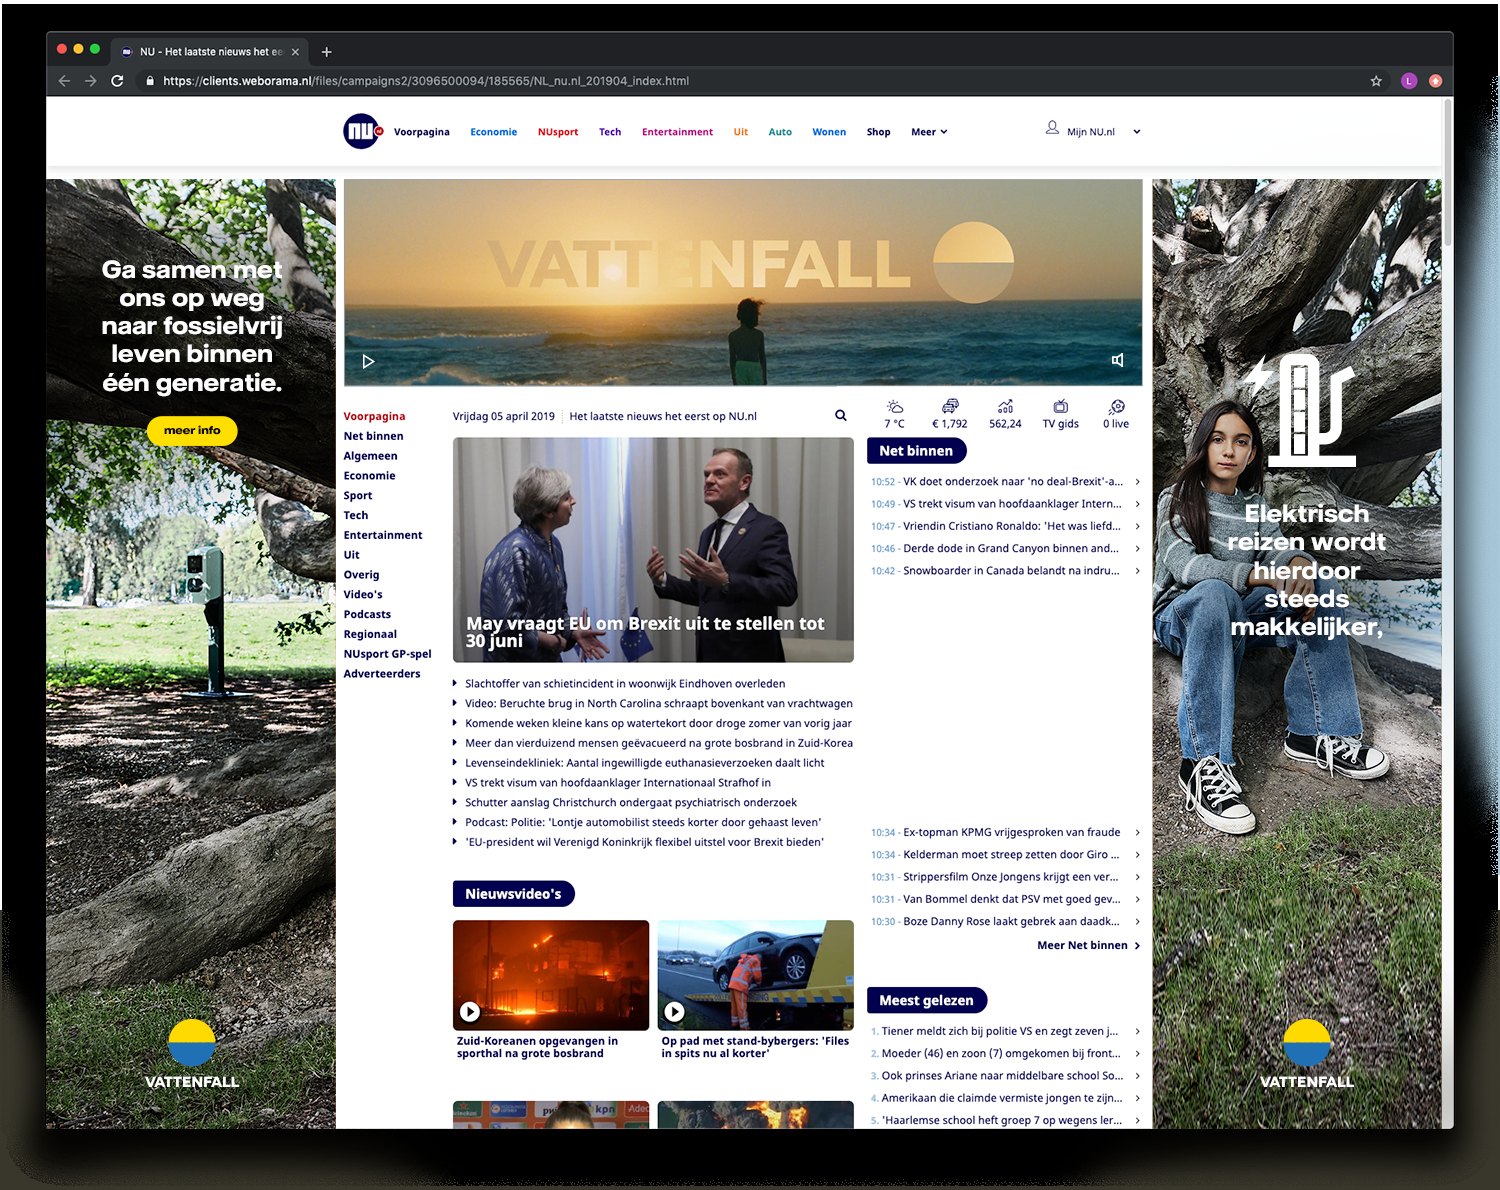The width and height of the screenshot is (1500, 1190).
Task: Play the stand-bybergers video
Action: (674, 1012)
